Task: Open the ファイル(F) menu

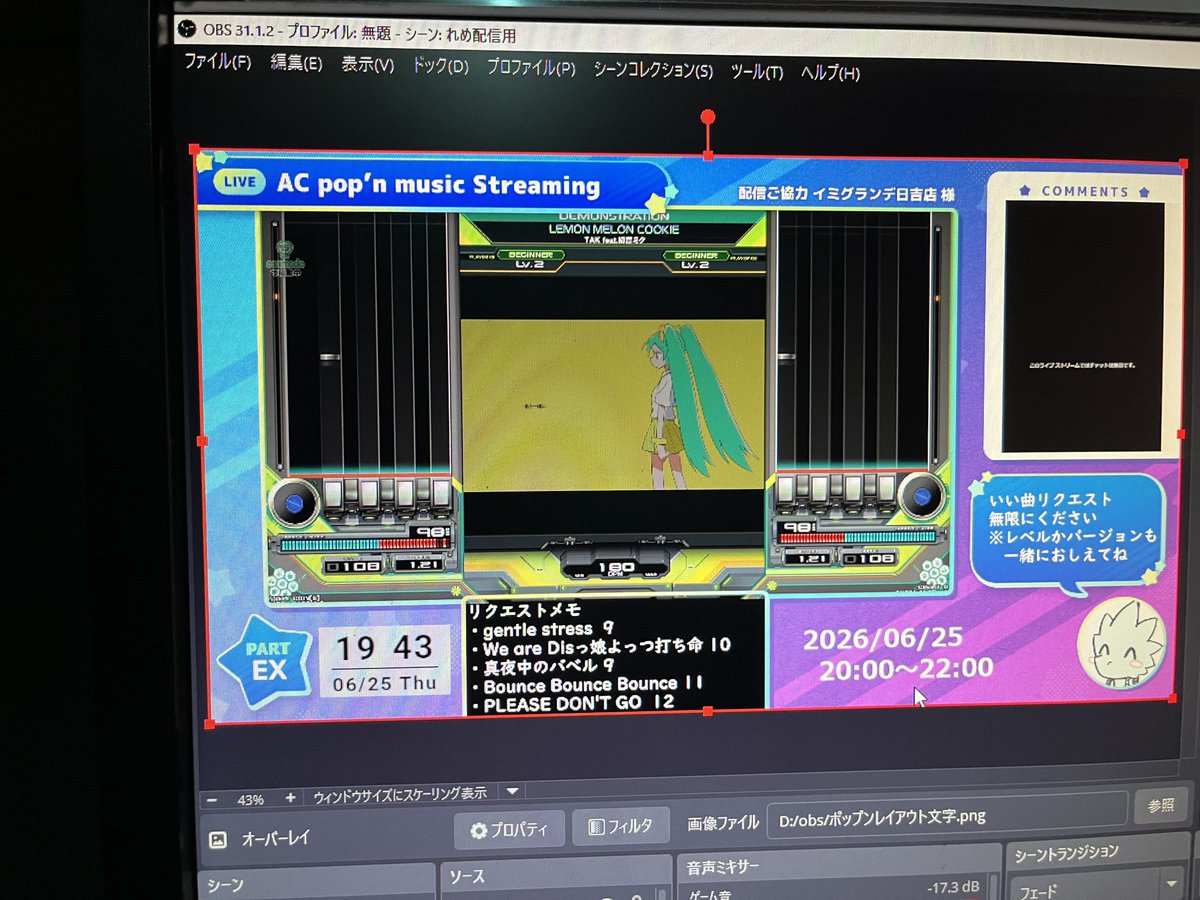Action: point(217,62)
